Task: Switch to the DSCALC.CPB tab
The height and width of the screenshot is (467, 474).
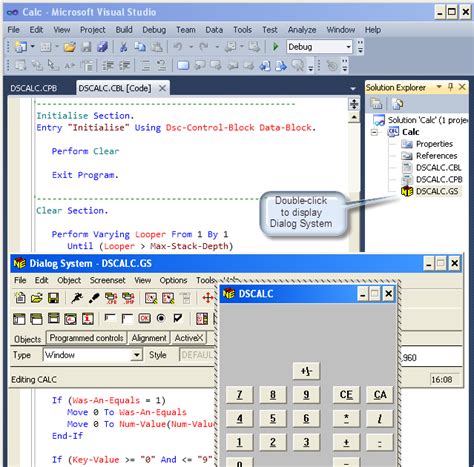Action: coord(34,88)
